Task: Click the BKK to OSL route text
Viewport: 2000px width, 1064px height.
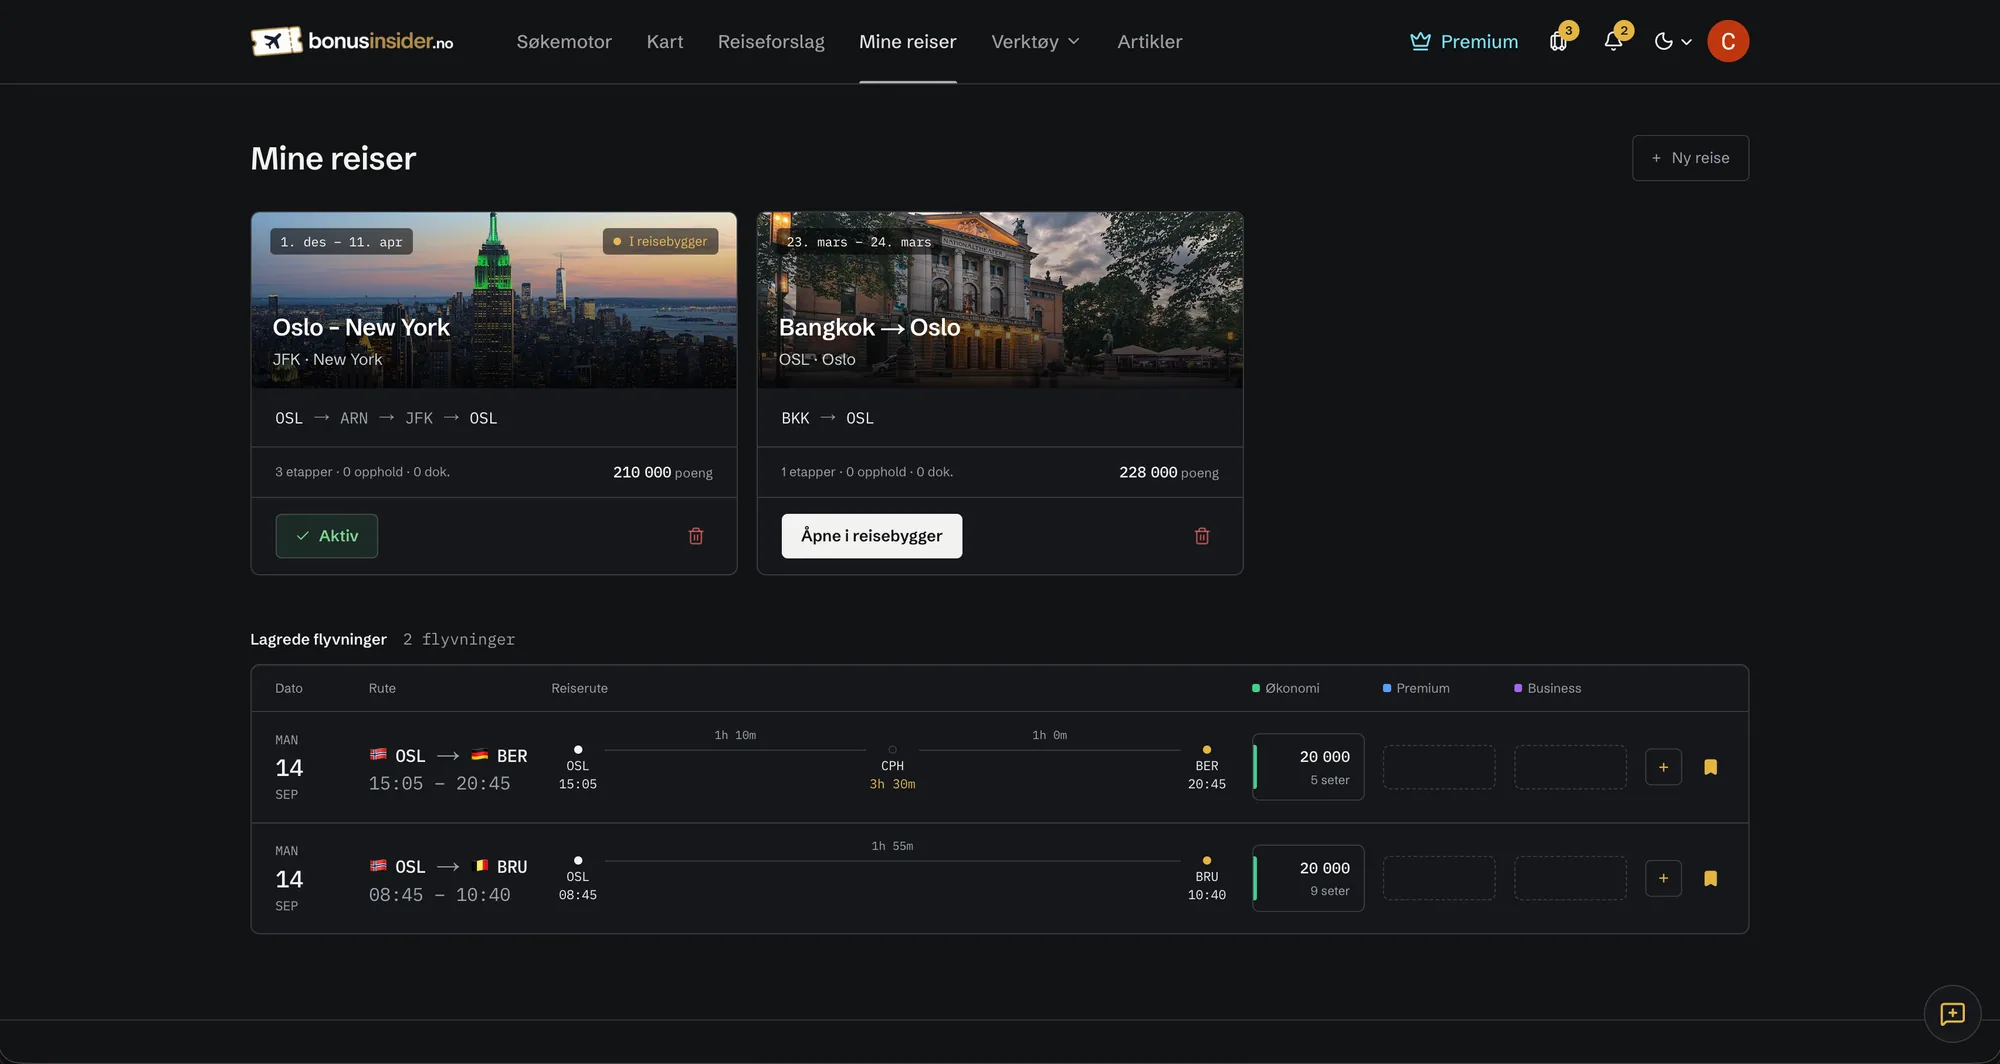Action: (x=827, y=418)
